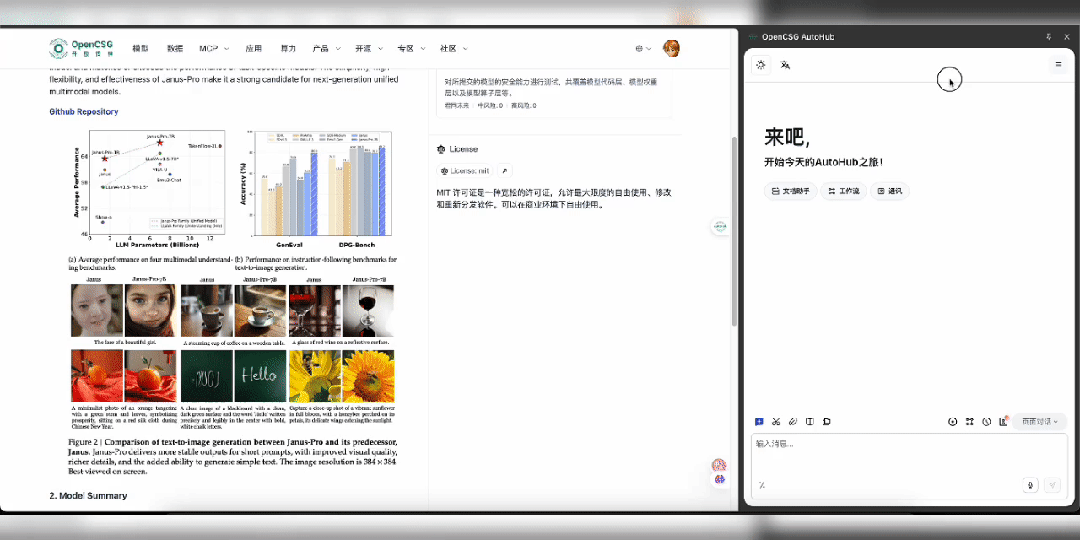Open the average performance scatter chart image
The height and width of the screenshot is (540, 1080).
pyautogui.click(x=148, y=189)
